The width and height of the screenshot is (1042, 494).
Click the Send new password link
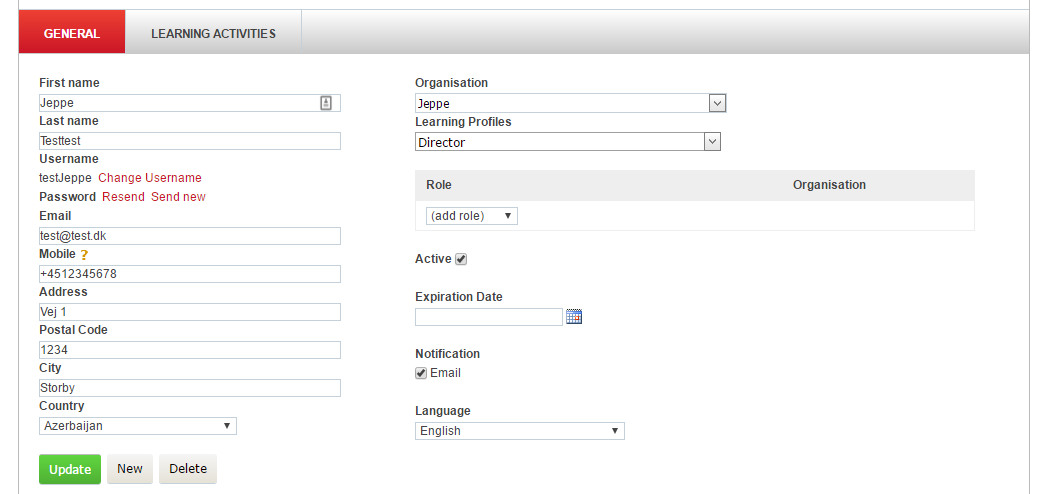(178, 197)
